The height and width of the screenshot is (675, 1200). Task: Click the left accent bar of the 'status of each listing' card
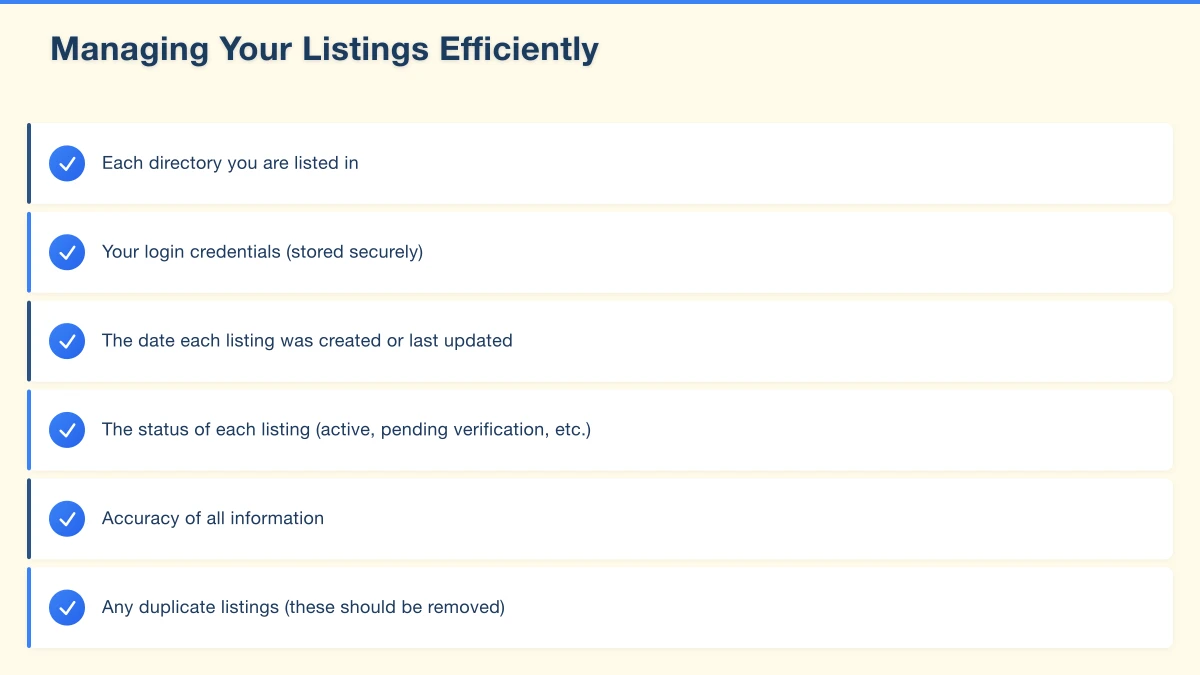29,430
